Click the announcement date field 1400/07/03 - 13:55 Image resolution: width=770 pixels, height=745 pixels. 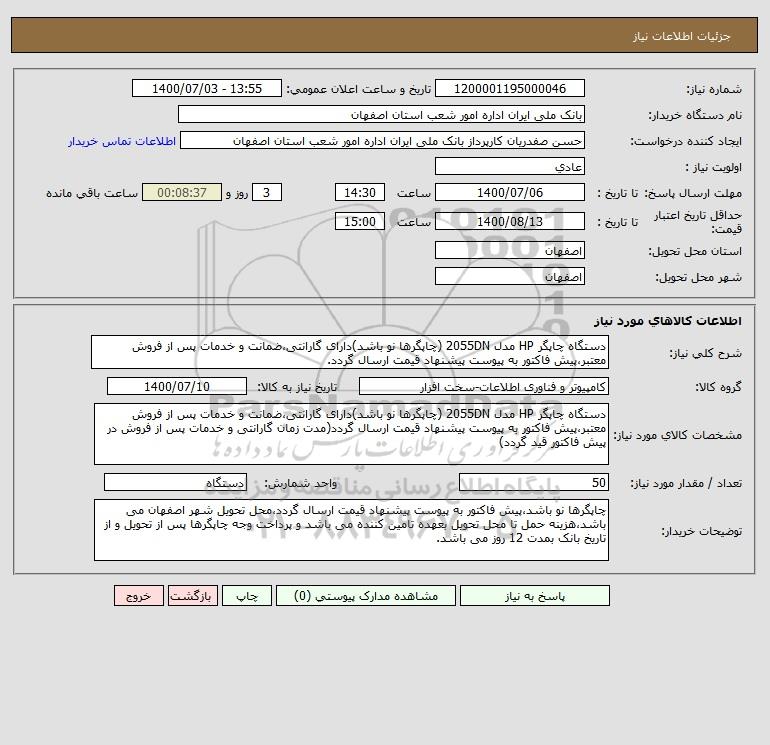coord(207,88)
